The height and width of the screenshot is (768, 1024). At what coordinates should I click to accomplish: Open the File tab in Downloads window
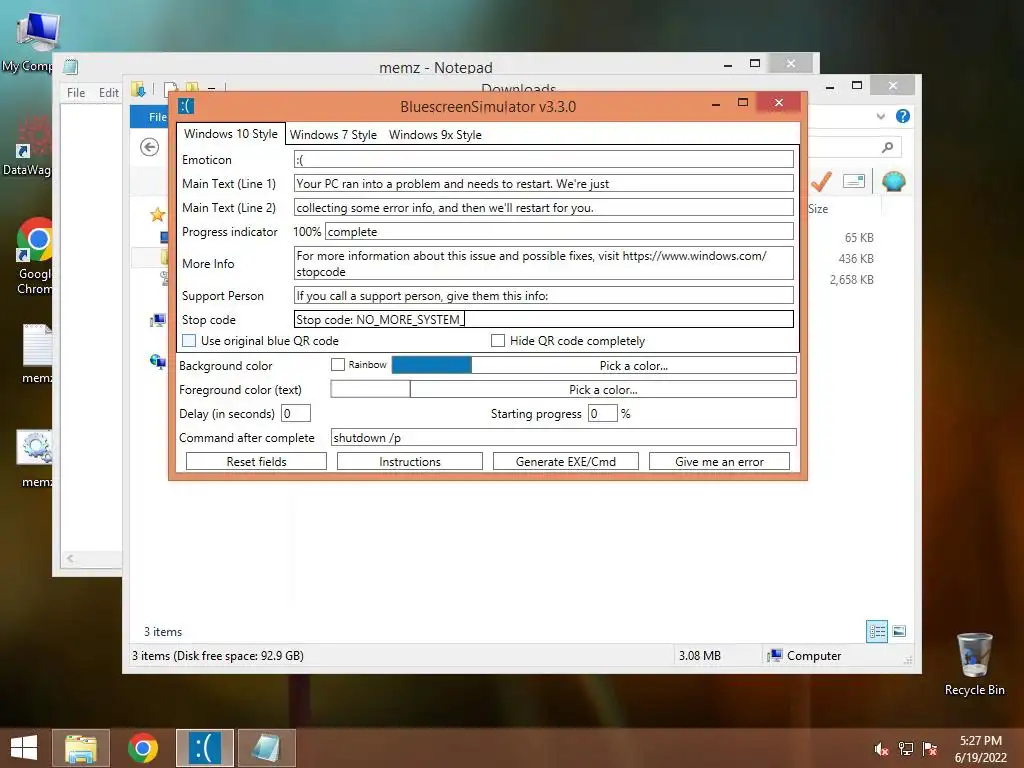150,116
